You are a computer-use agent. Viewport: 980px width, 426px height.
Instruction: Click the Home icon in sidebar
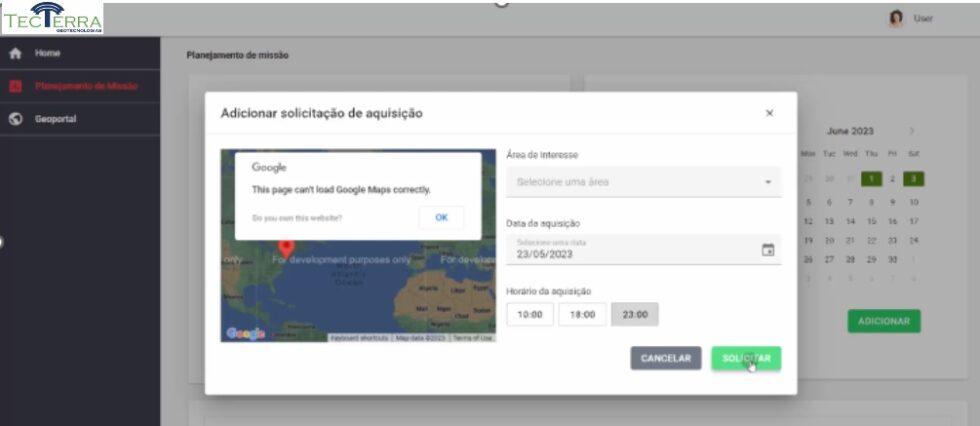coord(15,53)
